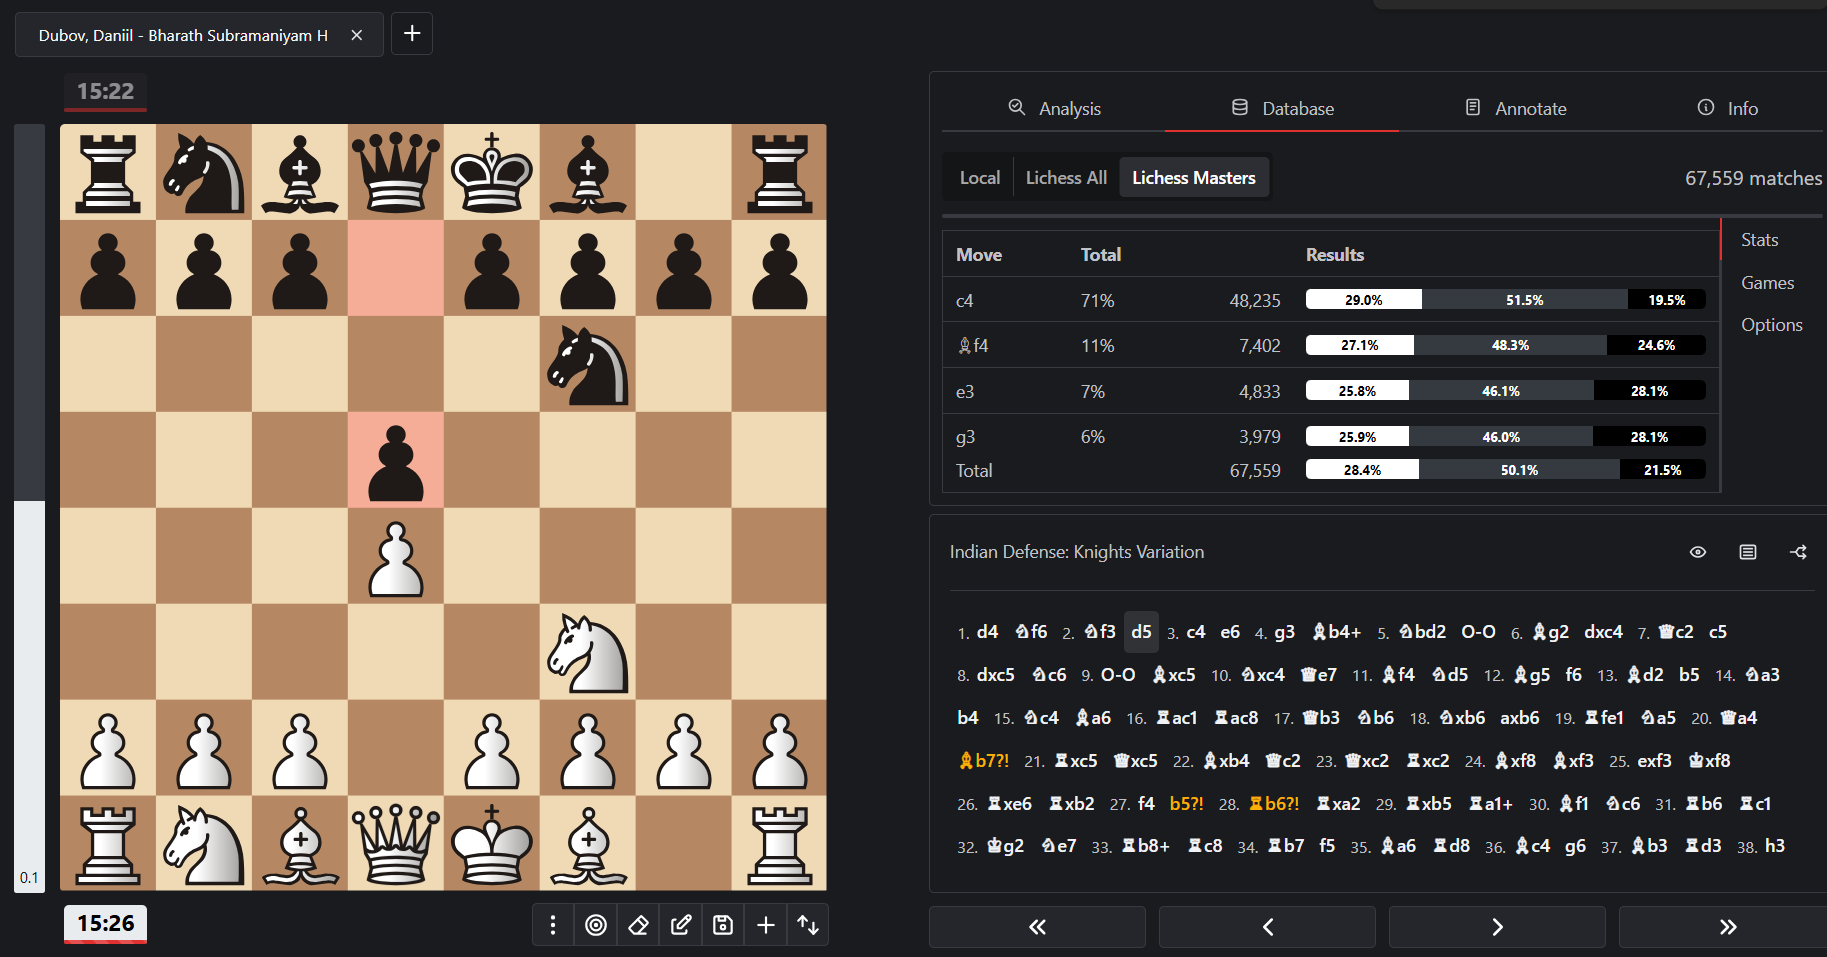The height and width of the screenshot is (957, 1827).
Task: Toggle the eye icon in the moves panel
Action: [1698, 552]
